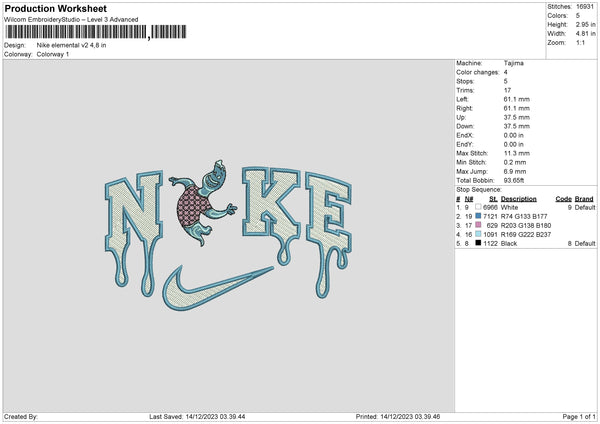Click the Stitches count 16931

585,7
